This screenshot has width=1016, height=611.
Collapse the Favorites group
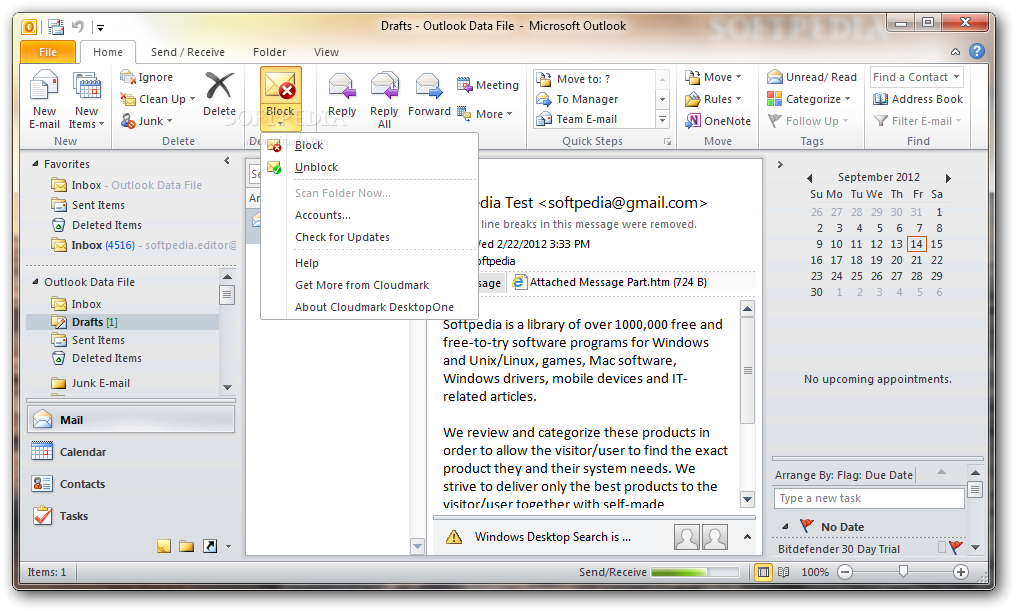click(36, 164)
